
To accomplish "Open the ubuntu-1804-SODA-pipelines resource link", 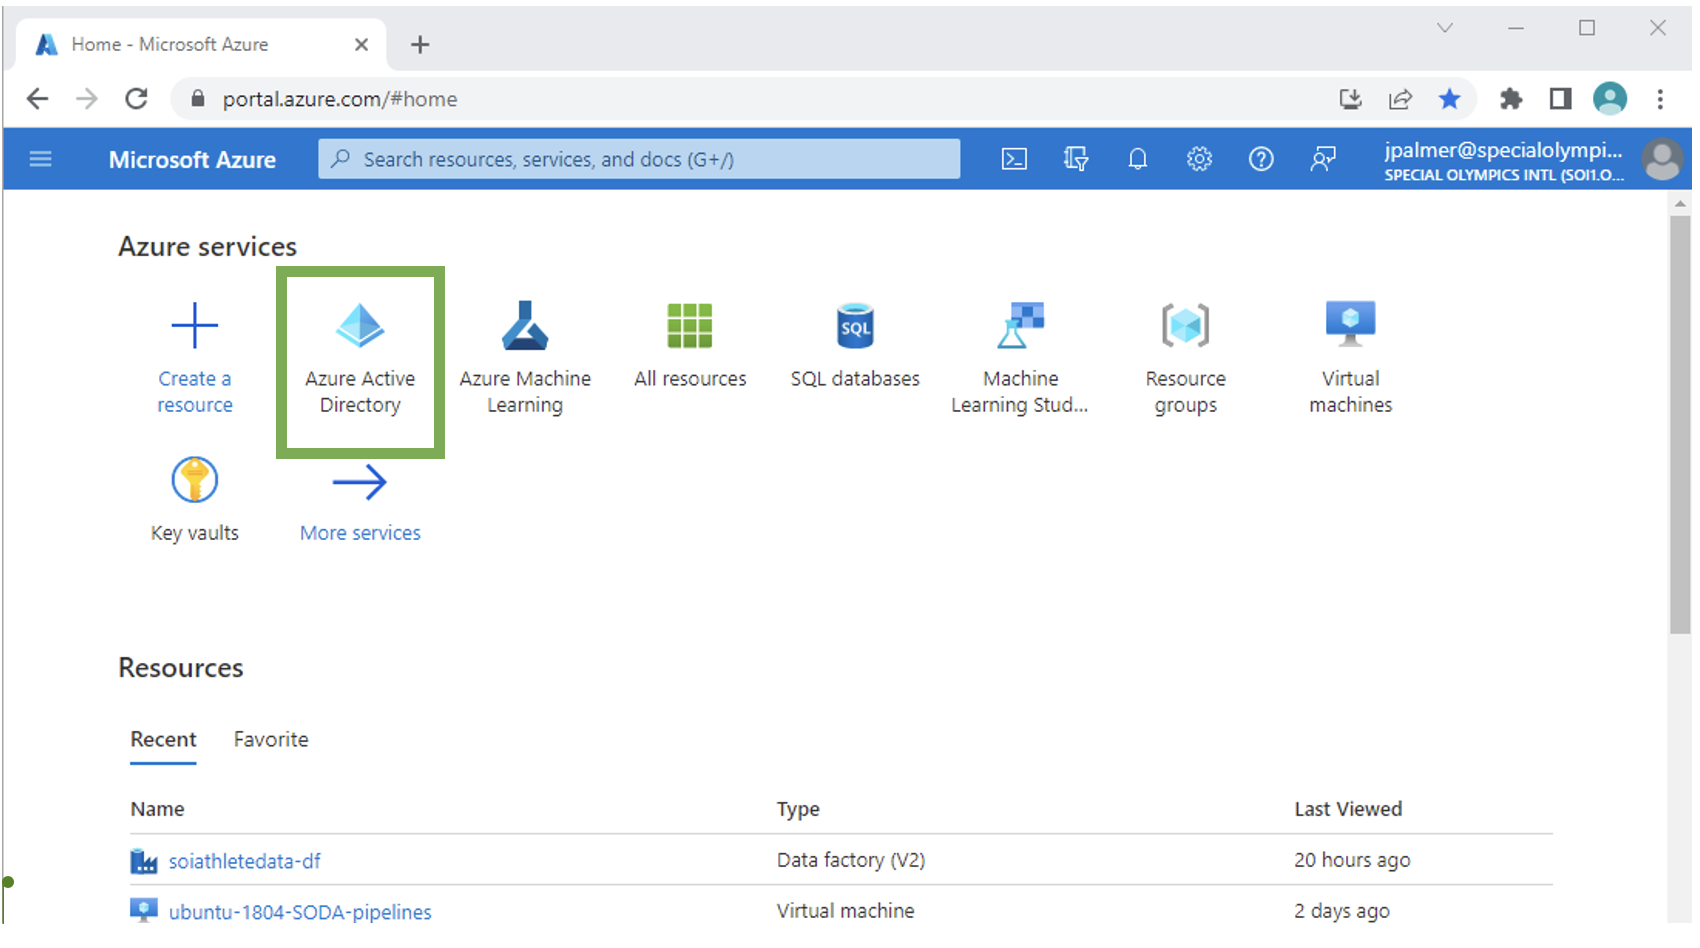I will tap(300, 912).
